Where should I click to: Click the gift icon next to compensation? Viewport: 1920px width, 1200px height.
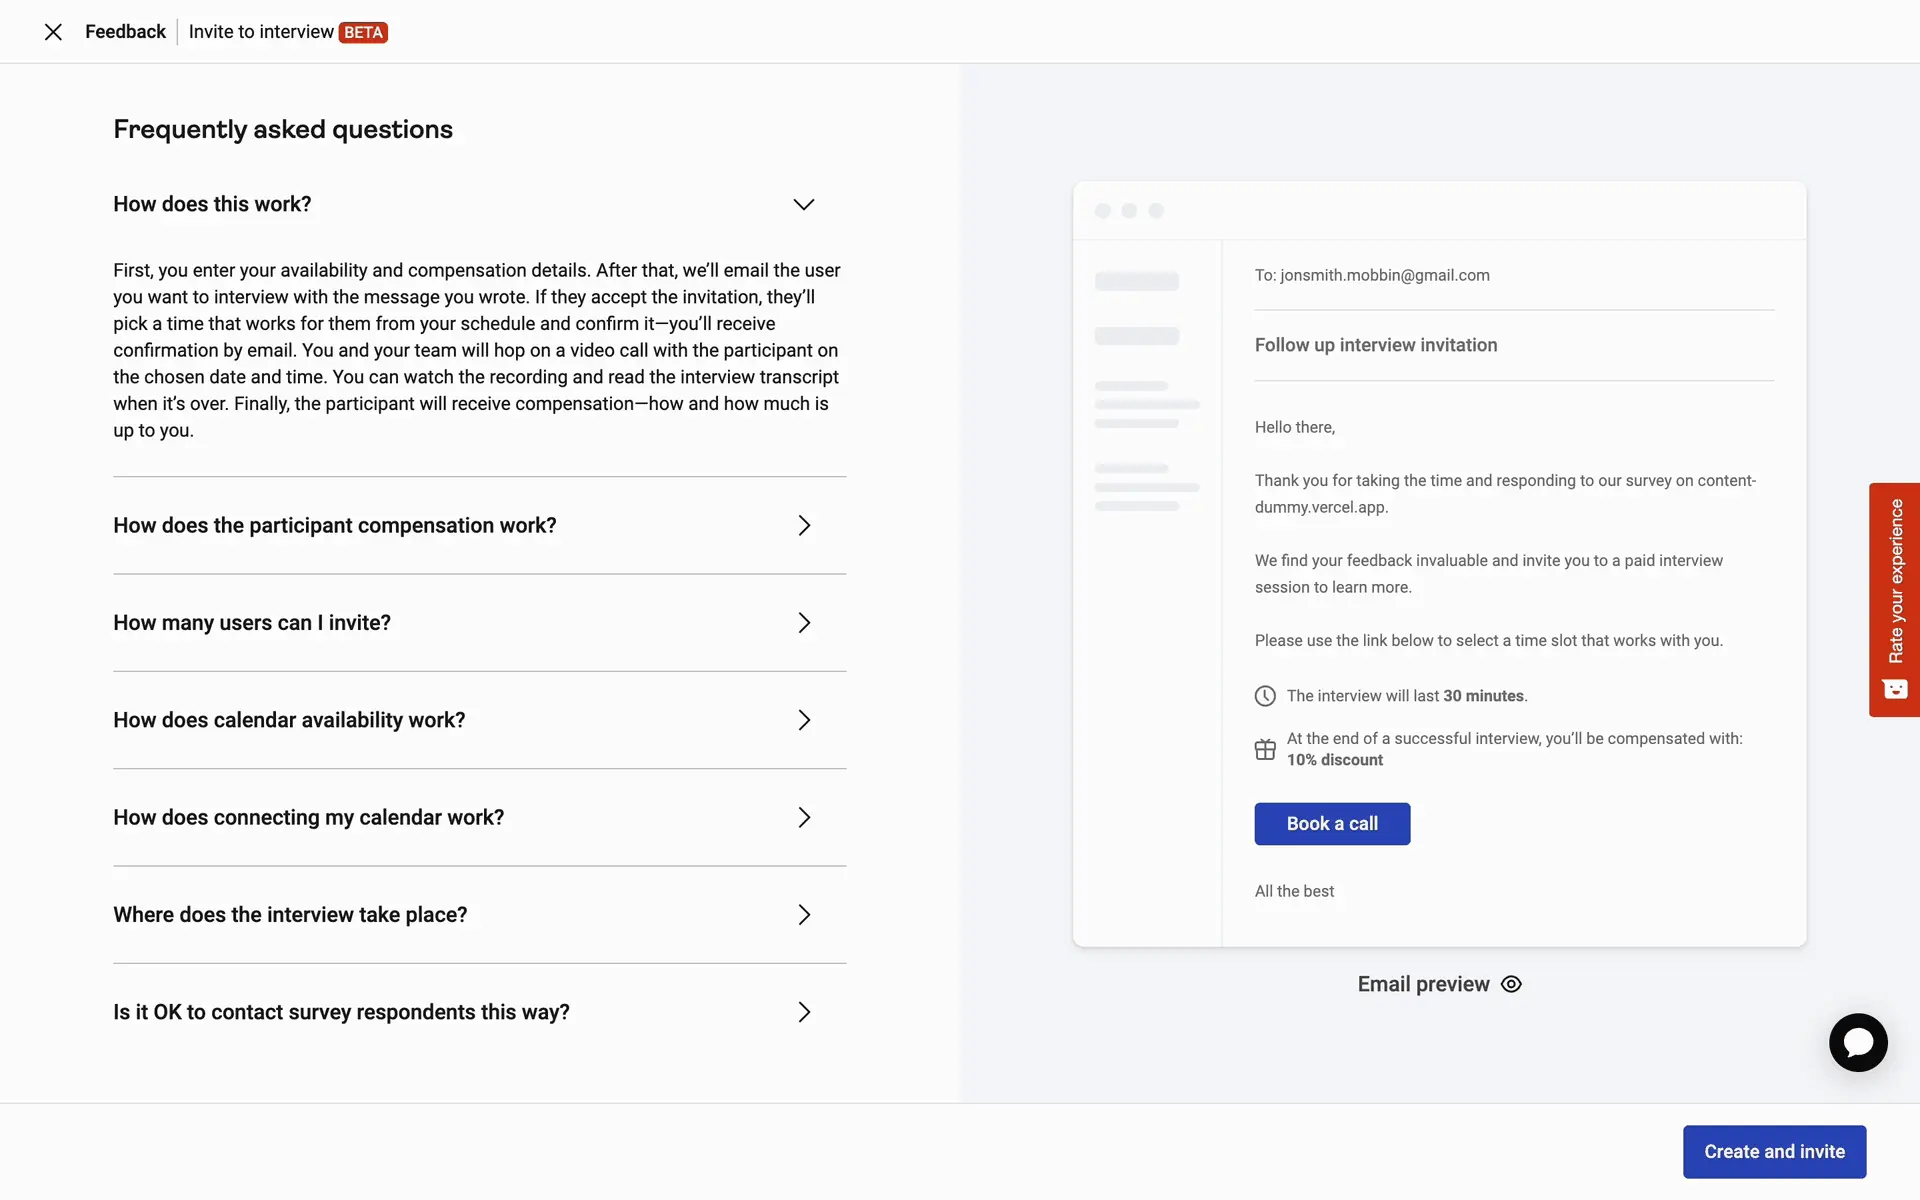click(1265, 749)
